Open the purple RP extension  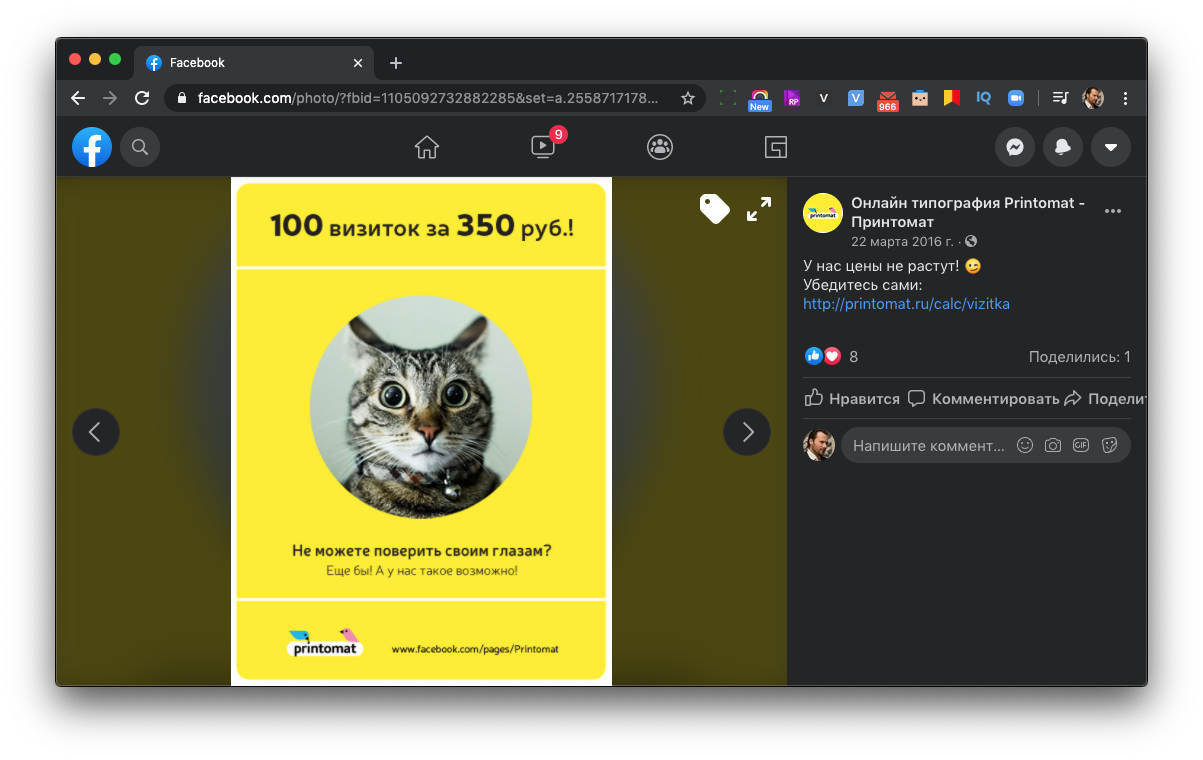792,98
